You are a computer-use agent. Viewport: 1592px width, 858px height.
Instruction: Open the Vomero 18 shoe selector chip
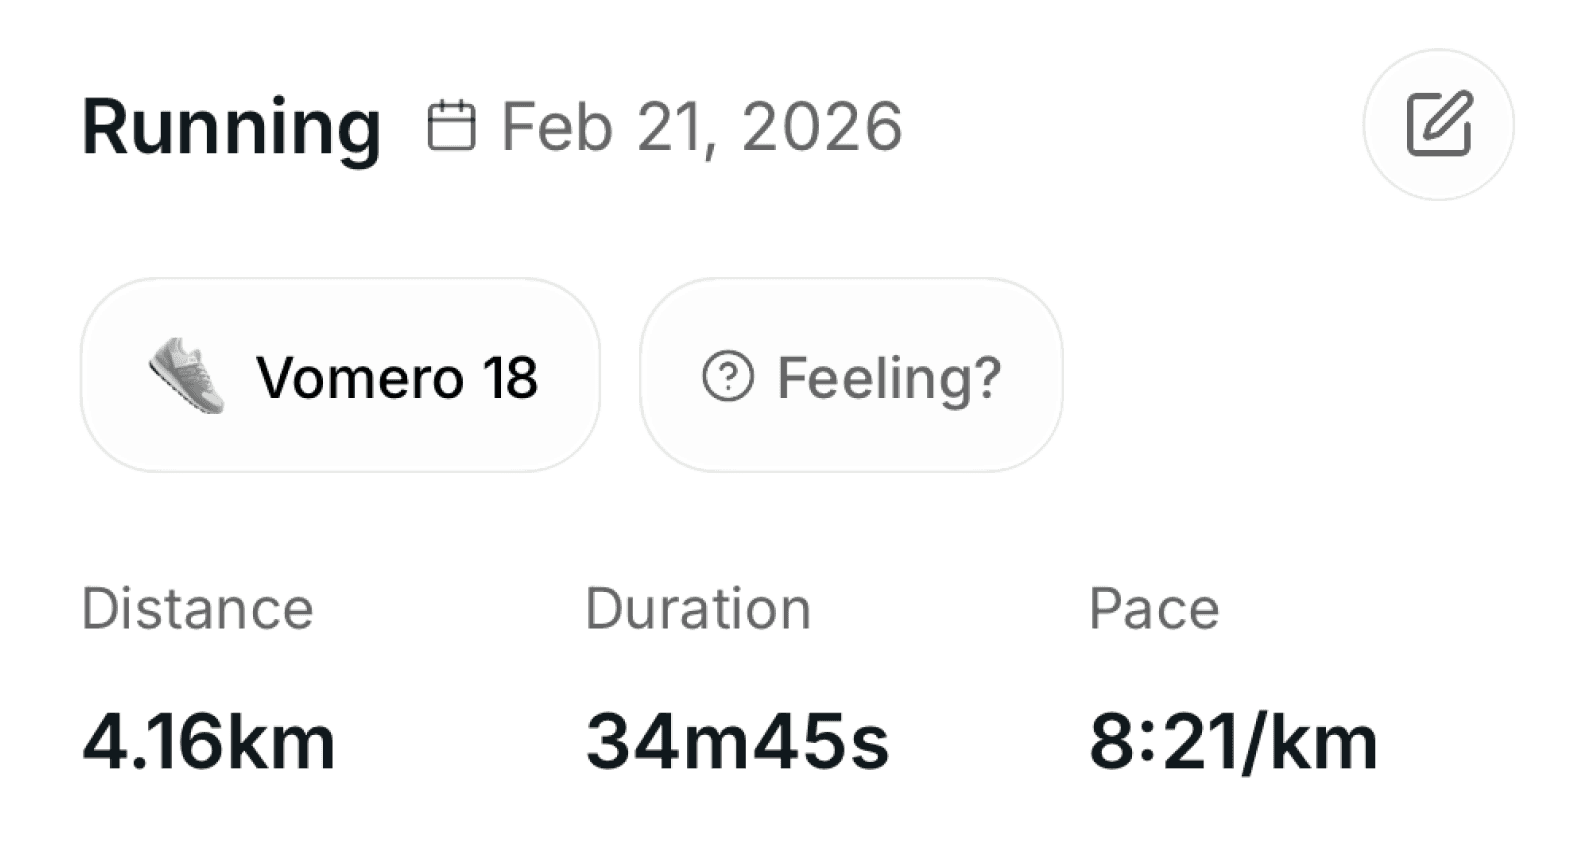click(x=340, y=375)
